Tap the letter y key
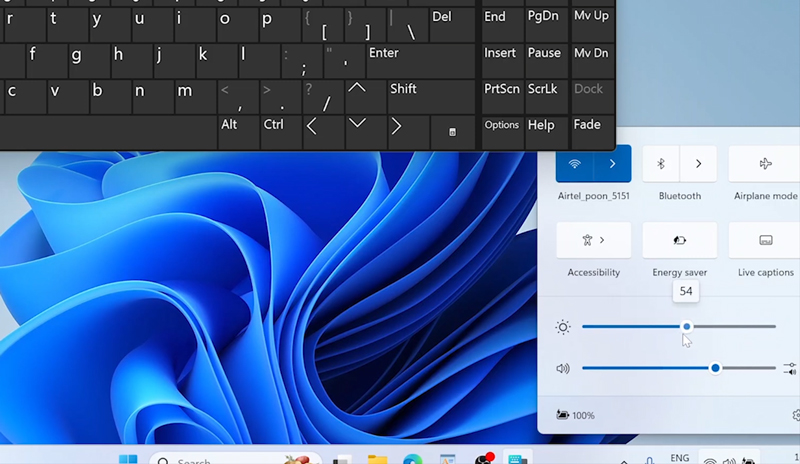Screen dimensions: 800x464 pos(111,25)
